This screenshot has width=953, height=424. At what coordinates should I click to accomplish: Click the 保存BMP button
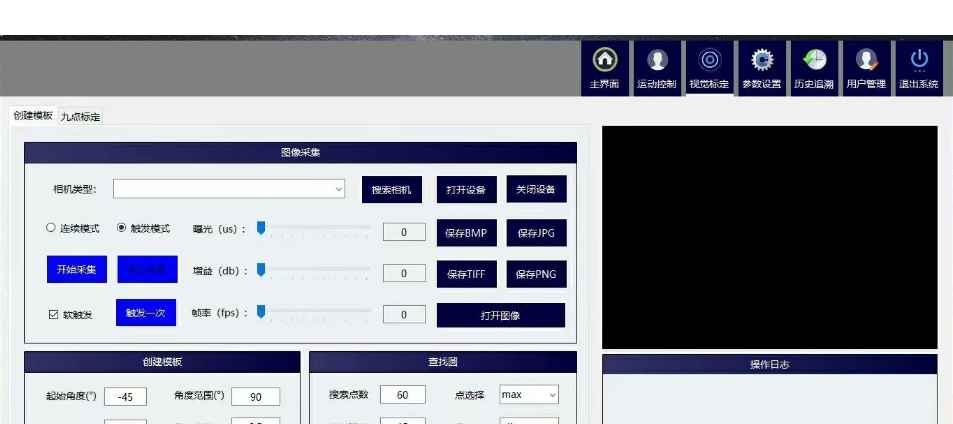tap(466, 233)
